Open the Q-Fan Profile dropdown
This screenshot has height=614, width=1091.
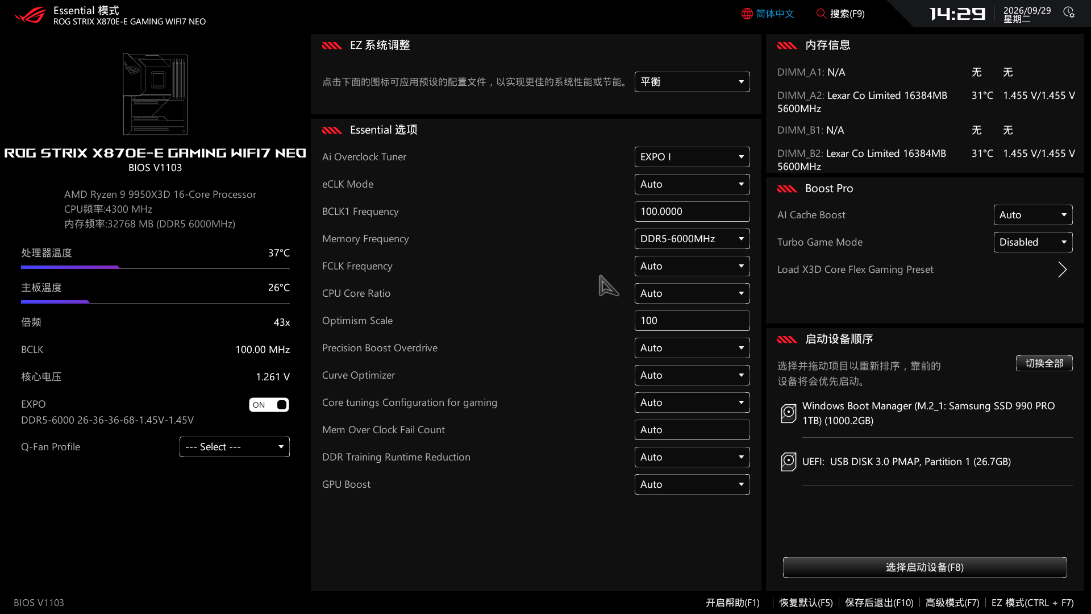click(234, 447)
